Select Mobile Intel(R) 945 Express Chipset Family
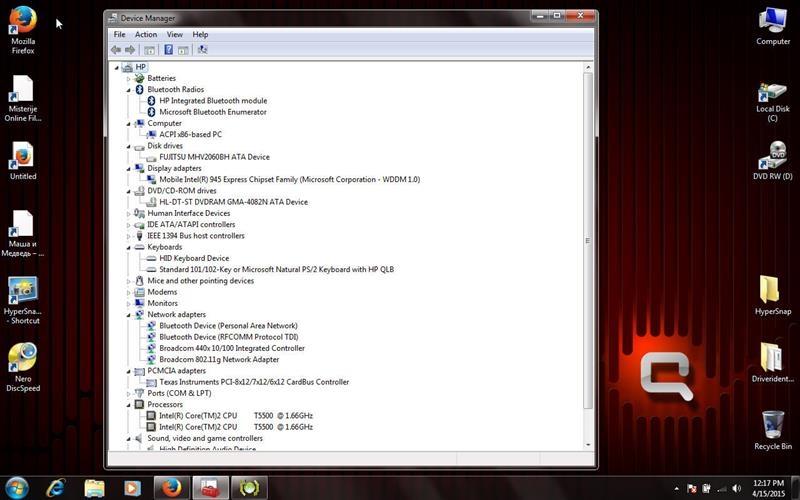This screenshot has width=800, height=500. coord(289,180)
